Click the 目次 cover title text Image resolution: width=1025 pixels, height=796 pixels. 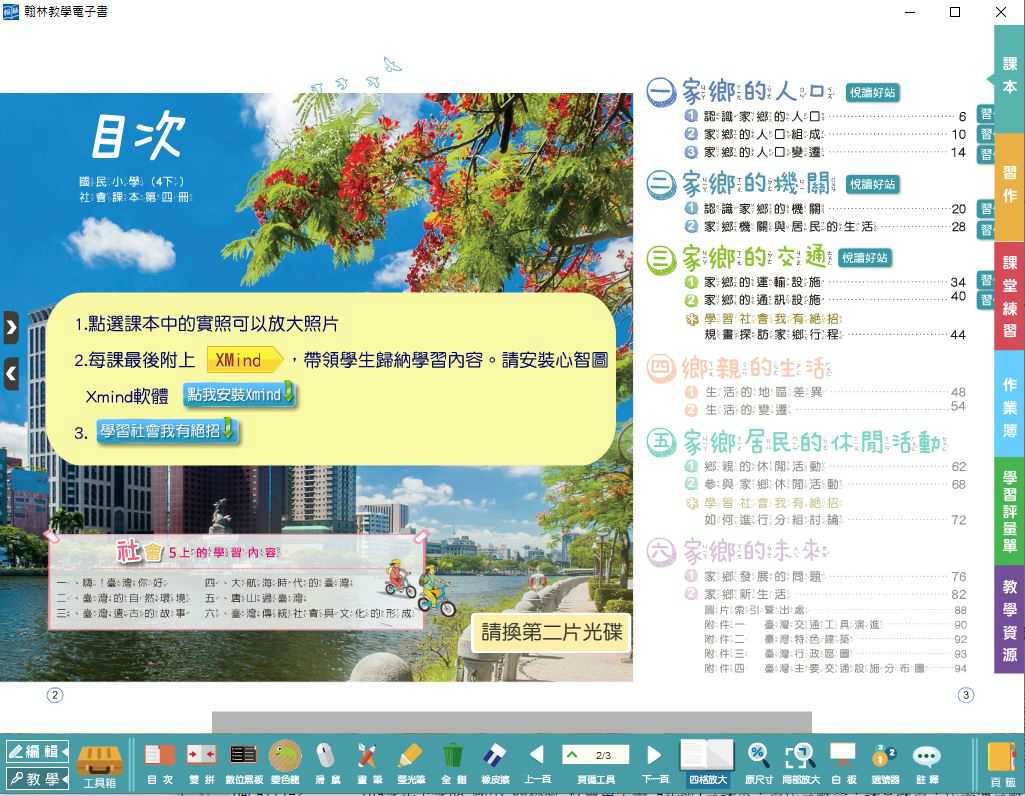click(138, 136)
